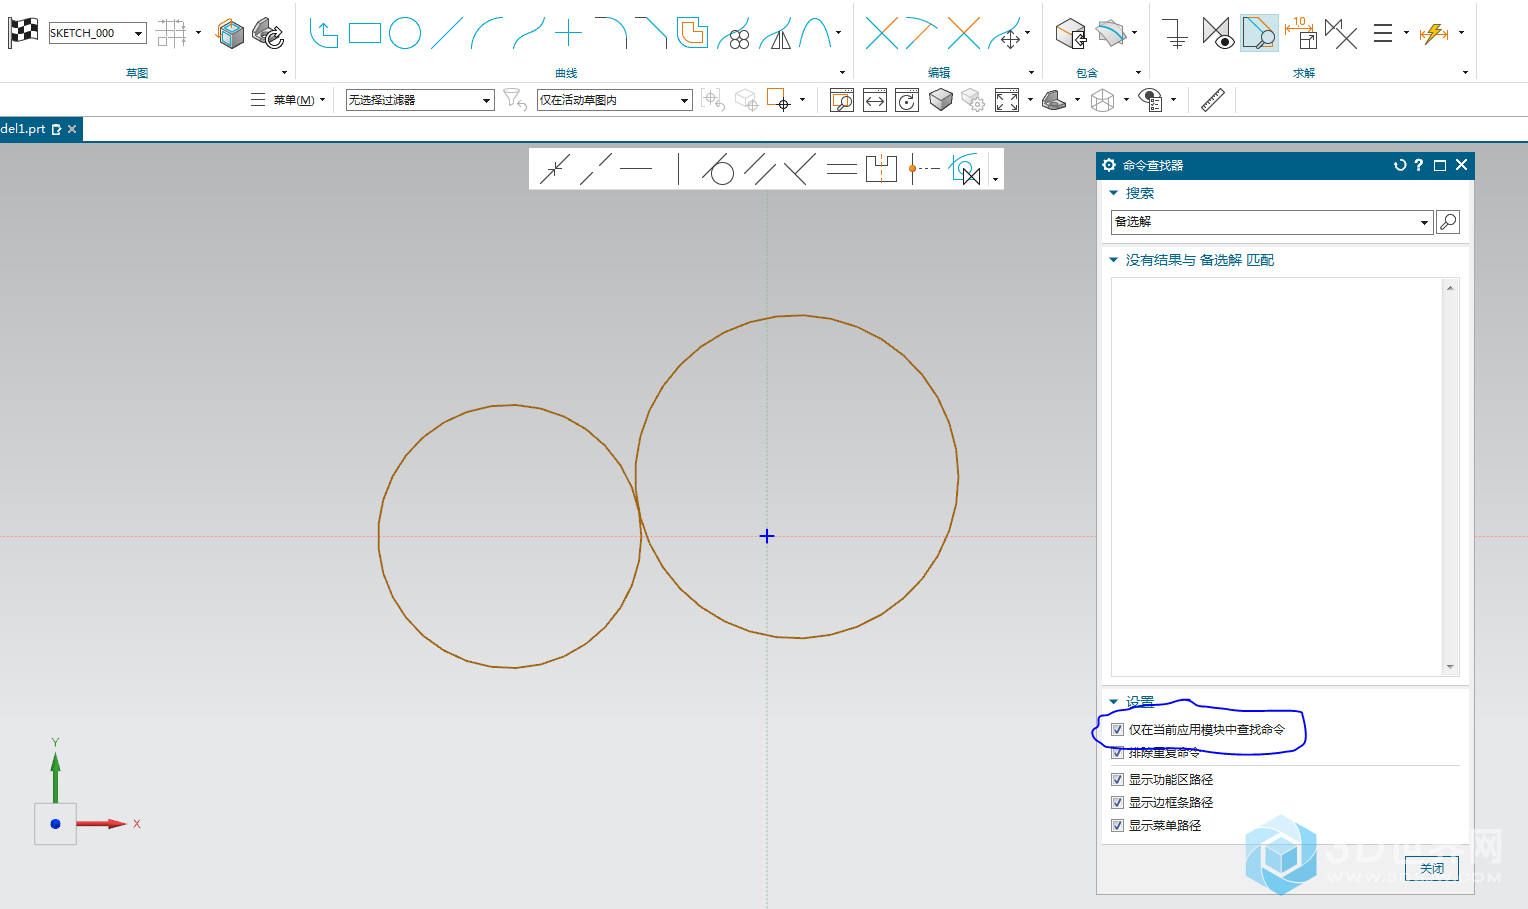
Task: Click the Zoom window icon
Action: pyautogui.click(x=842, y=100)
